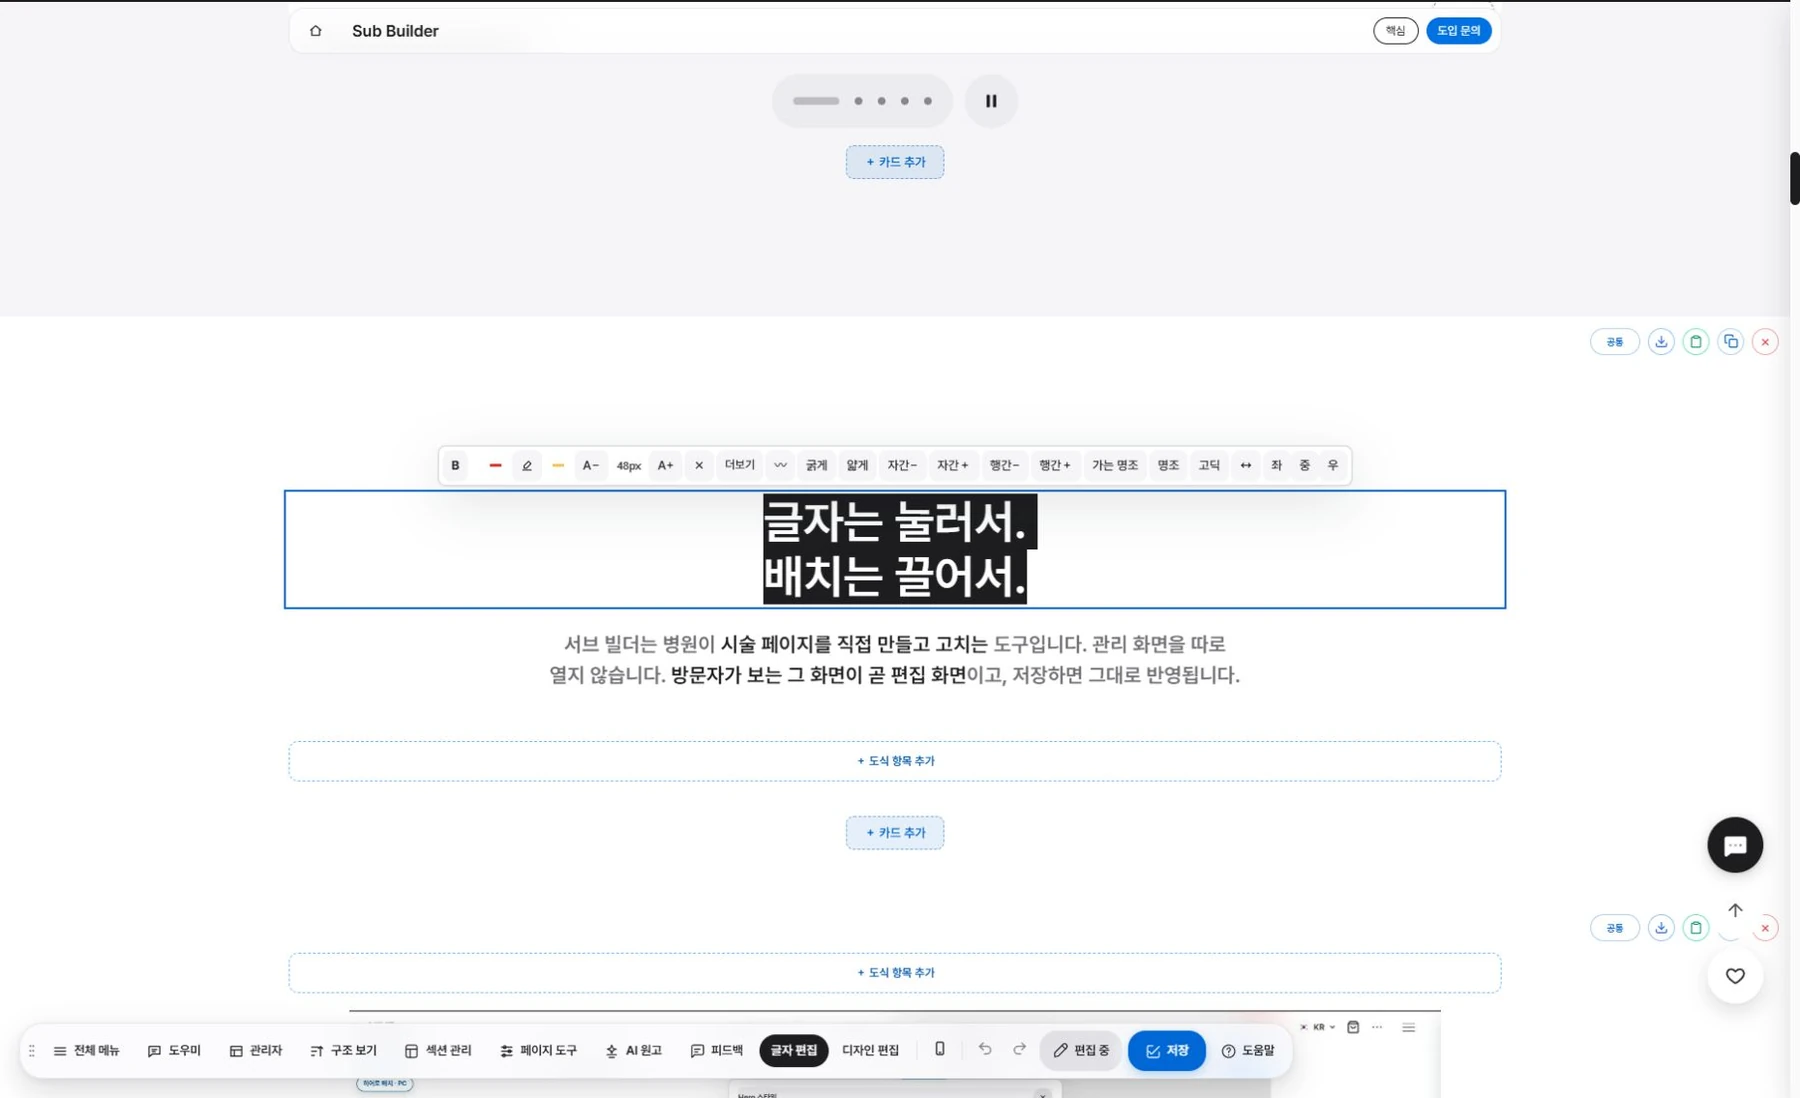This screenshot has height=1098, width=1800.
Task: Save changes with the 저장 button
Action: 1167,1051
